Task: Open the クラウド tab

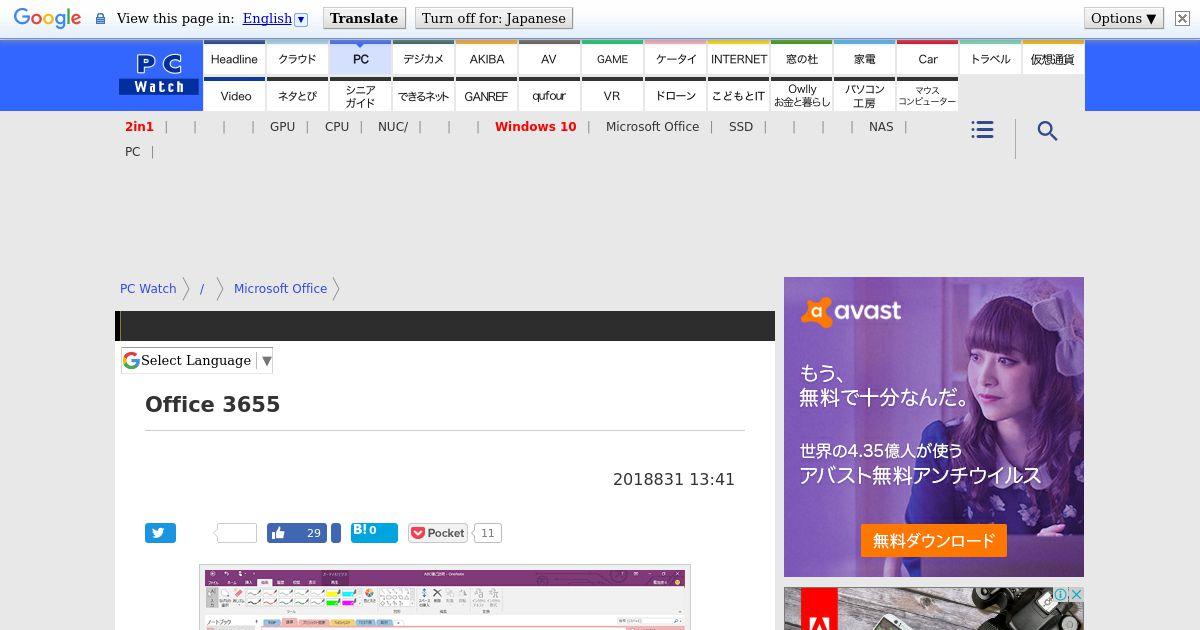Action: tap(297, 58)
